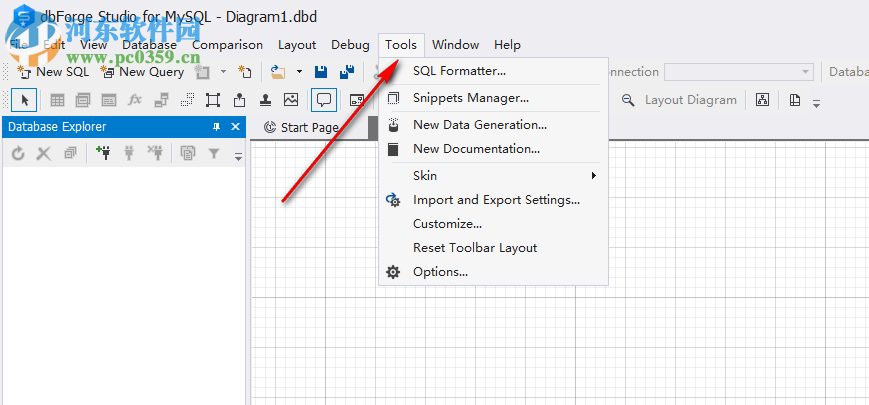The image size is (869, 405).
Task: Click the New Query toolbar button
Action: point(142,71)
